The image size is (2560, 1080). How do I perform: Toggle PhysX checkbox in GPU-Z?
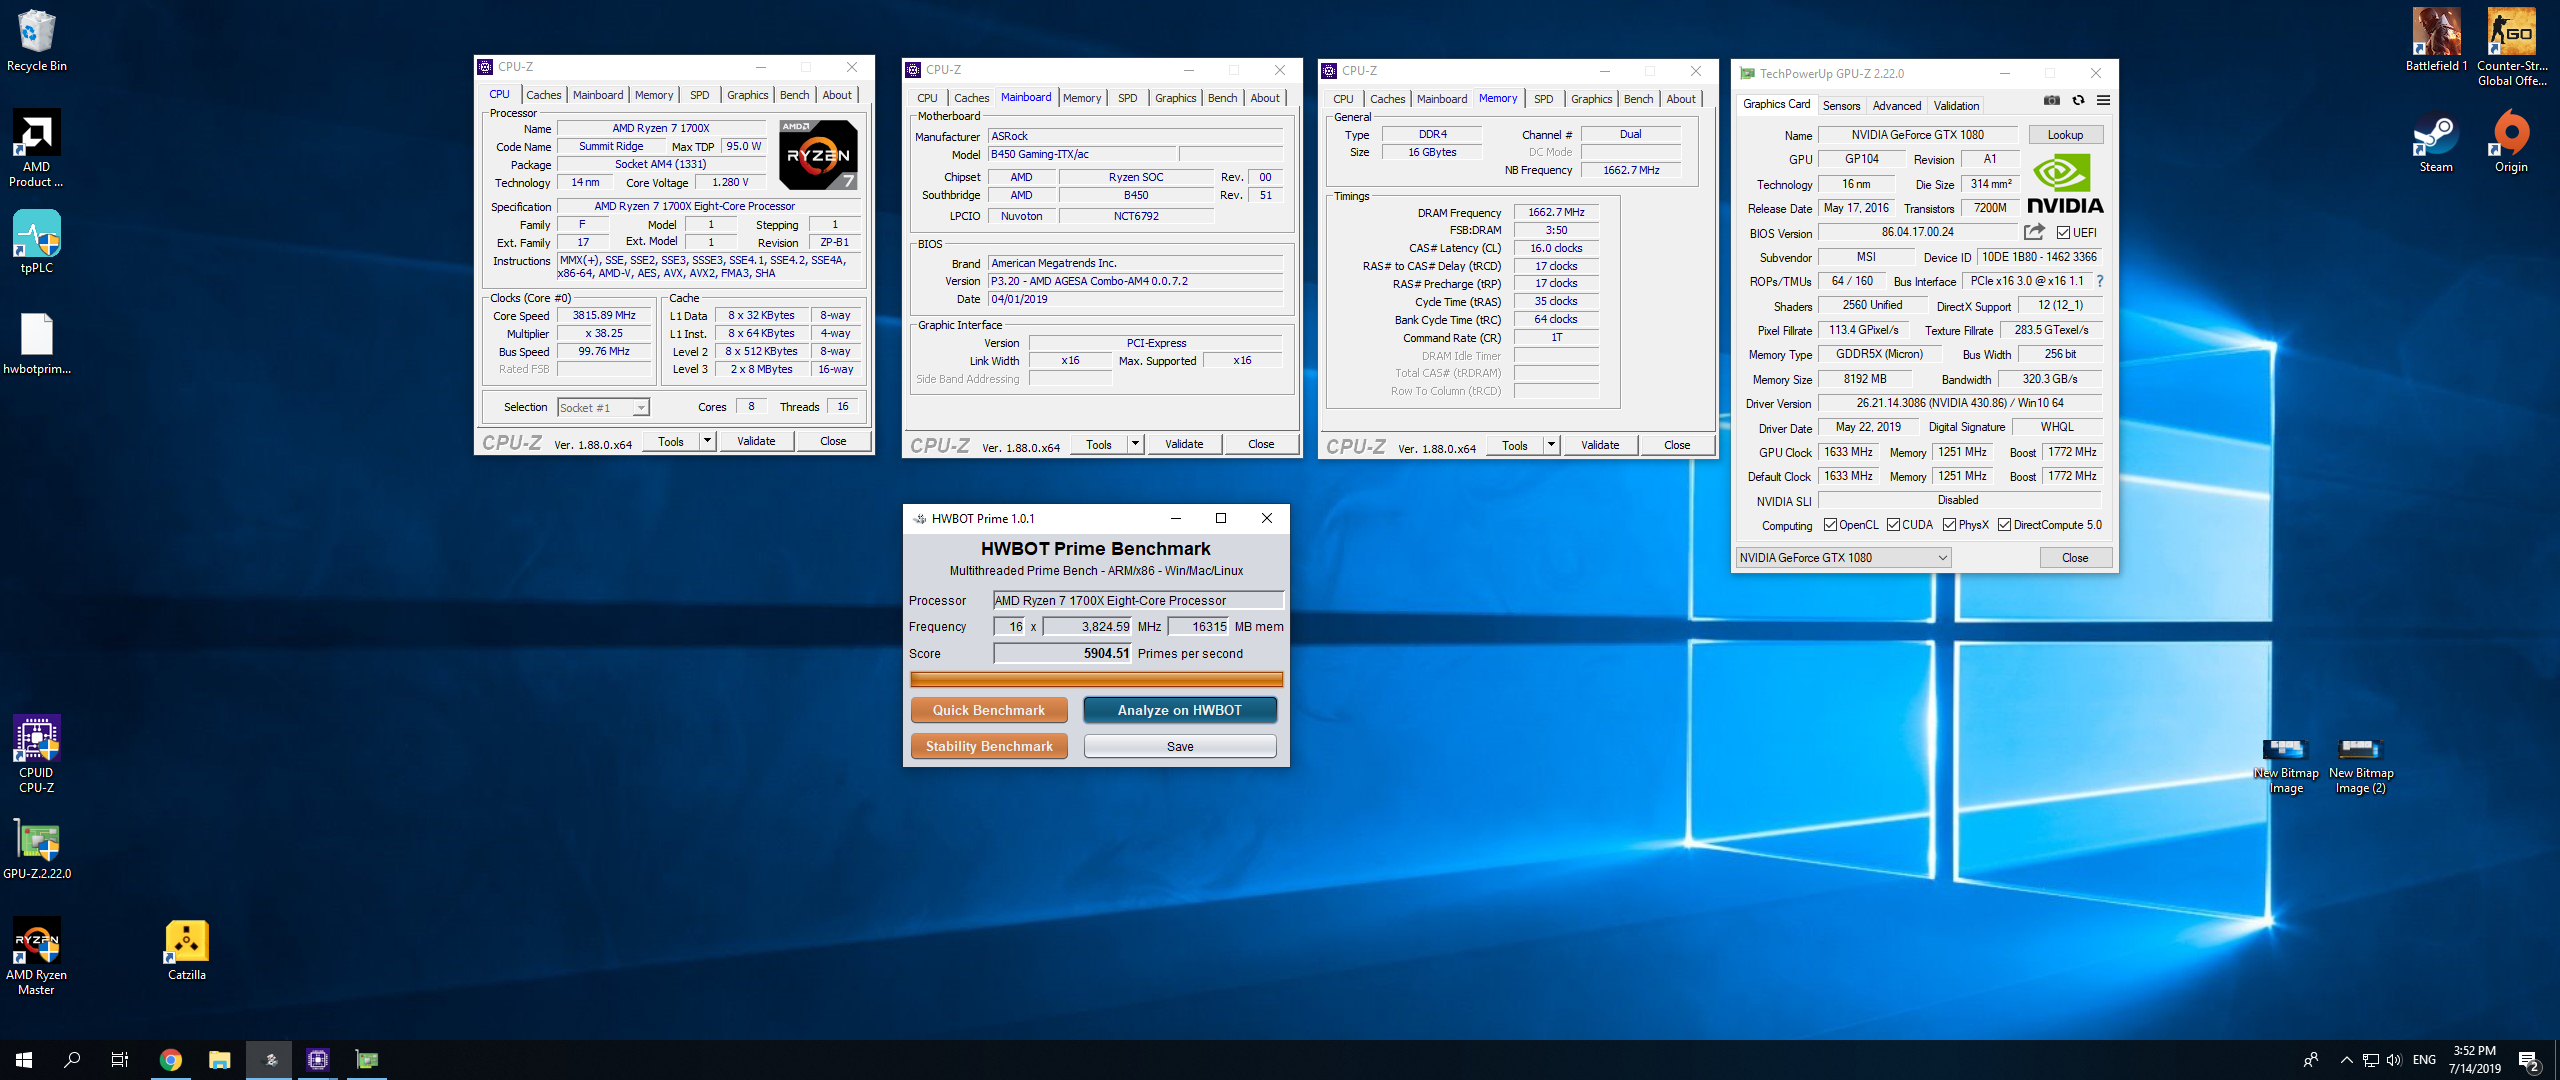click(1949, 525)
